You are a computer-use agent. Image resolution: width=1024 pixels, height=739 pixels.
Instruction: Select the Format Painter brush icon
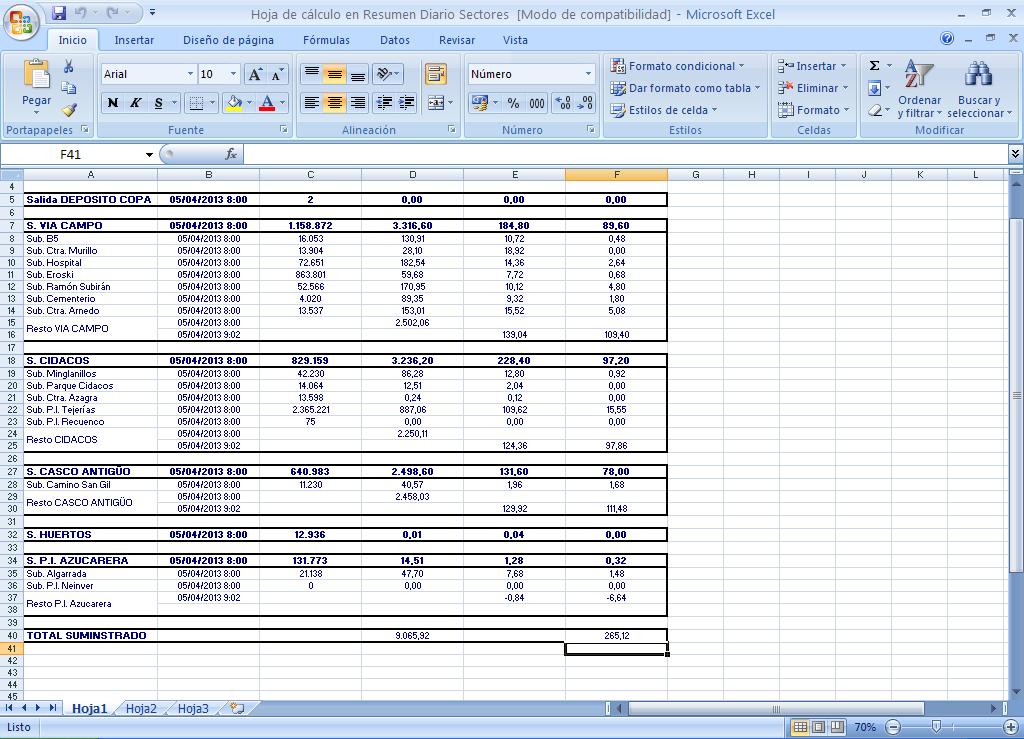click(69, 110)
